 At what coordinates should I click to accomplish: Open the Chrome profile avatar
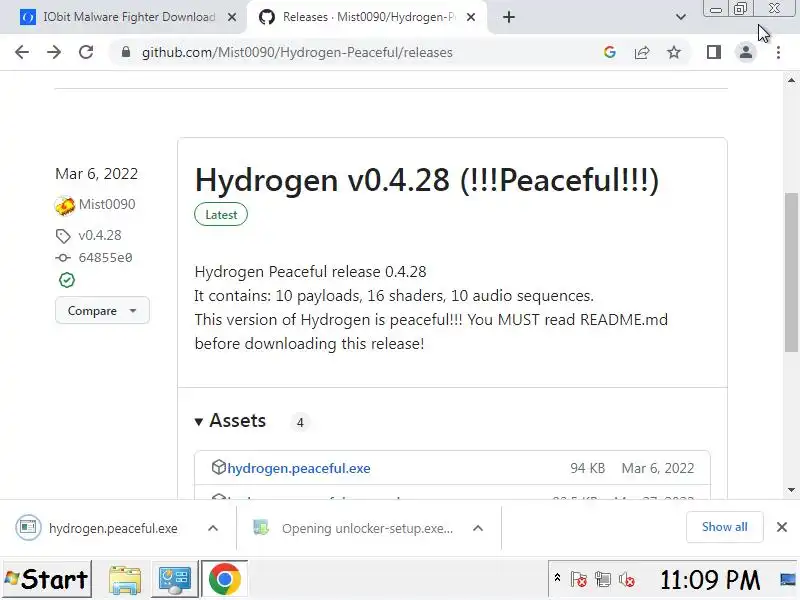tap(745, 52)
